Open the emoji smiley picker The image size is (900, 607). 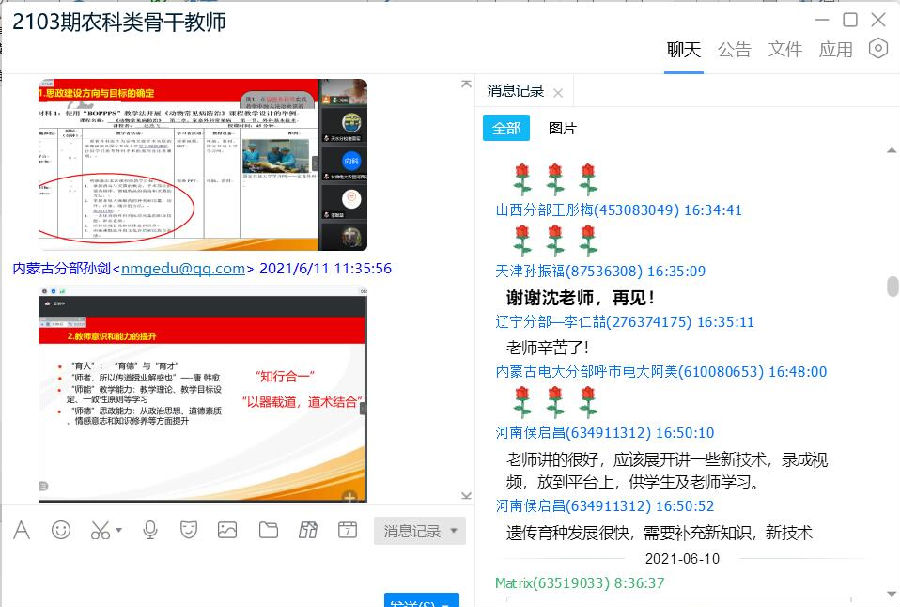61,530
